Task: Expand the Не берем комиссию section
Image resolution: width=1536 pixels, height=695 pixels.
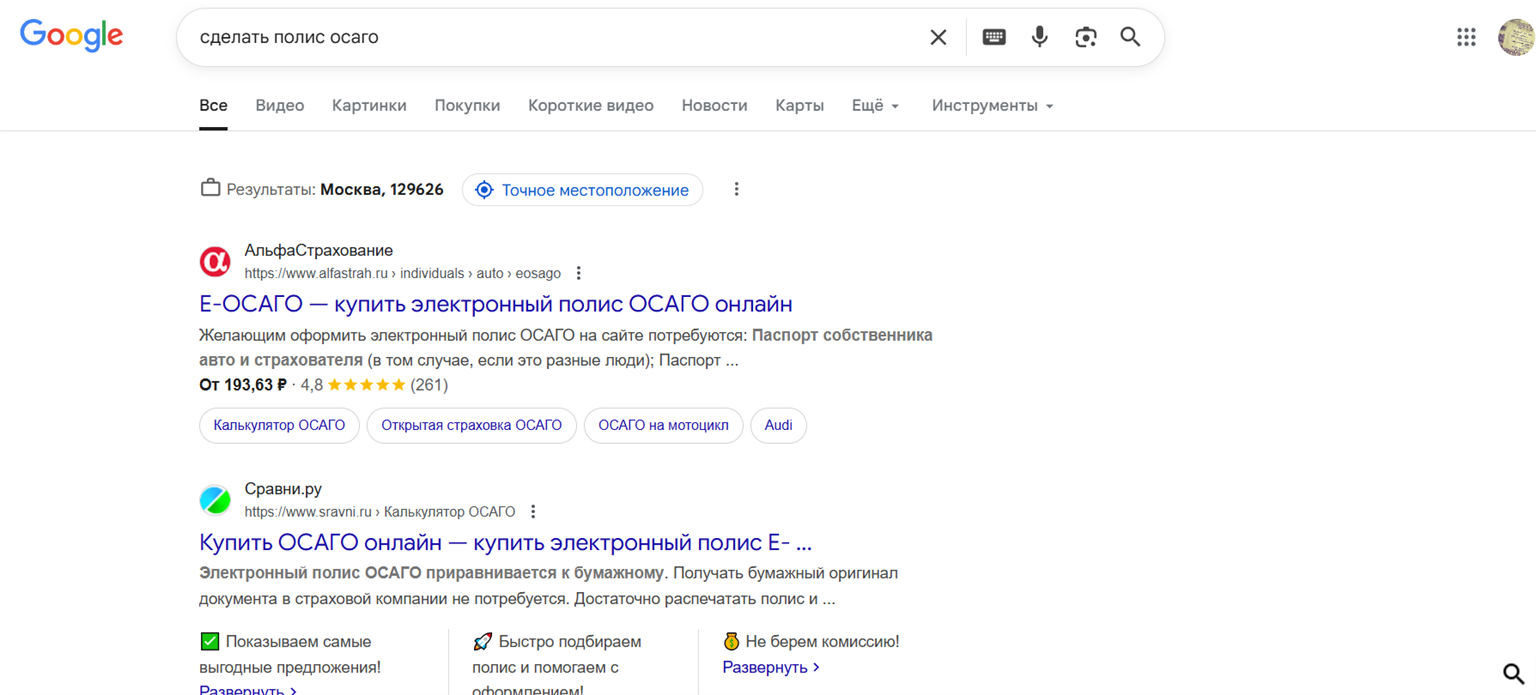Action: click(770, 667)
